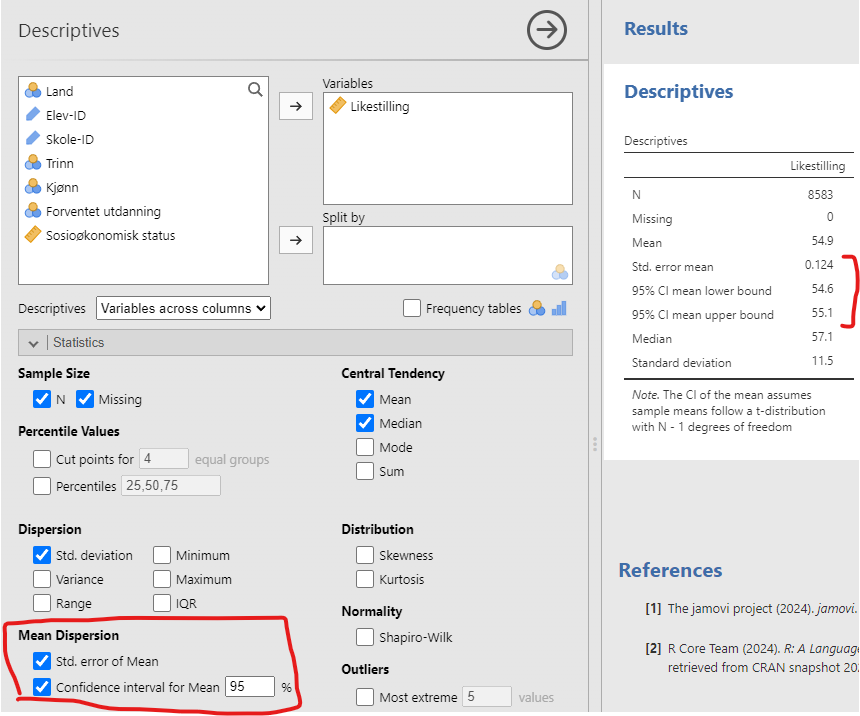Click the bar chart icon near Frequency tables
The width and height of the screenshot is (860, 716).
[x=560, y=308]
